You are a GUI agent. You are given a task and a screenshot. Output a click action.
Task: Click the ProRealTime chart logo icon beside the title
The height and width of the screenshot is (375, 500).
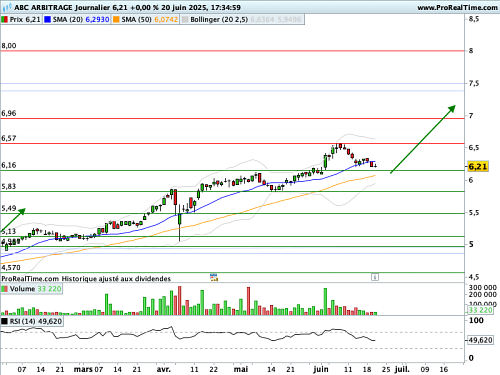pos(7,7)
